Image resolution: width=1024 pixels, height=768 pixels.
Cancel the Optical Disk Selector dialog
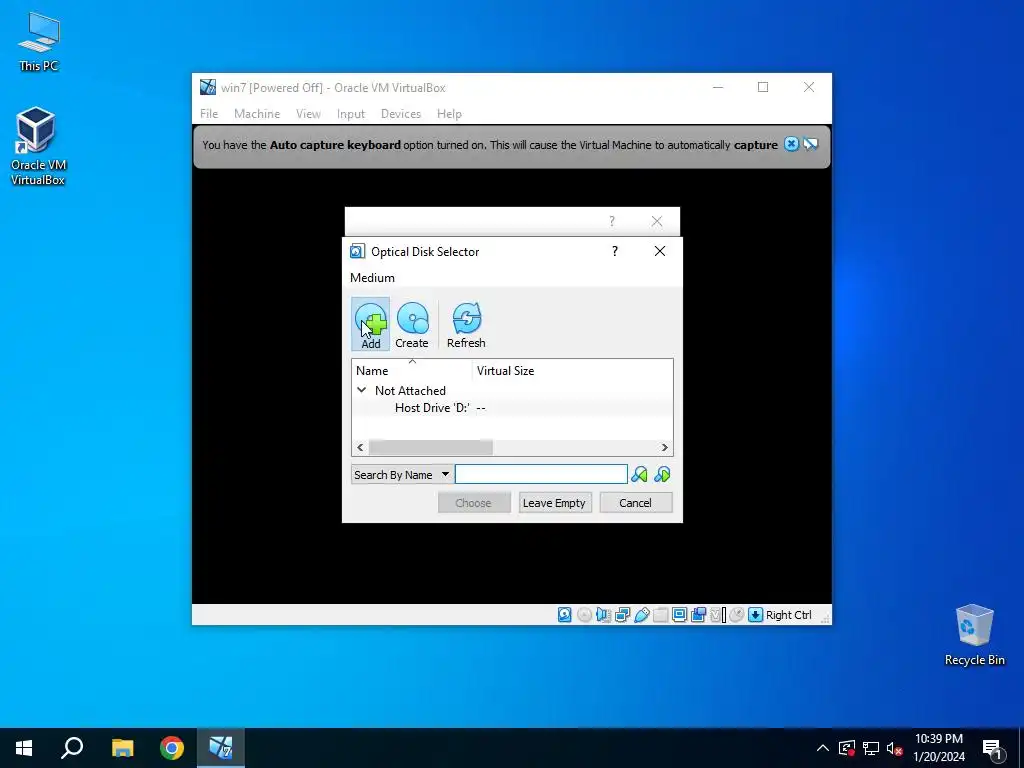pos(635,503)
